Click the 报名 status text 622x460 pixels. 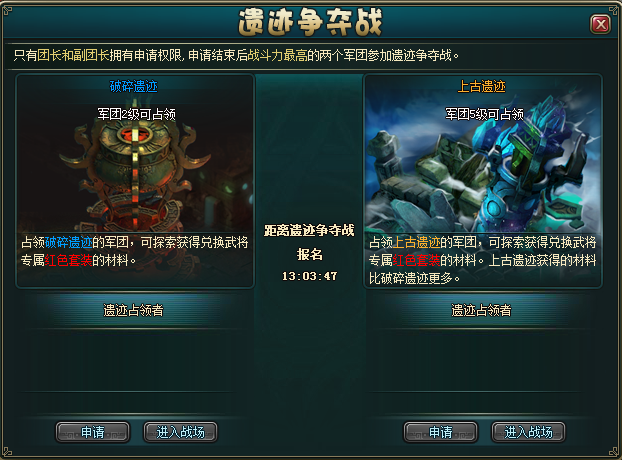click(x=309, y=254)
